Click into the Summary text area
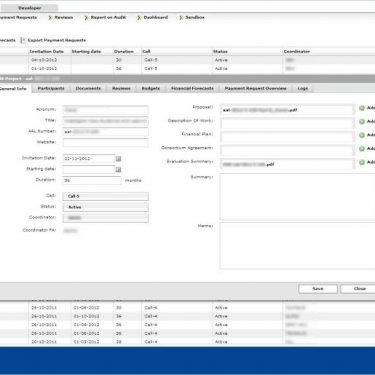This screenshot has width=375, height=375. click(x=297, y=197)
